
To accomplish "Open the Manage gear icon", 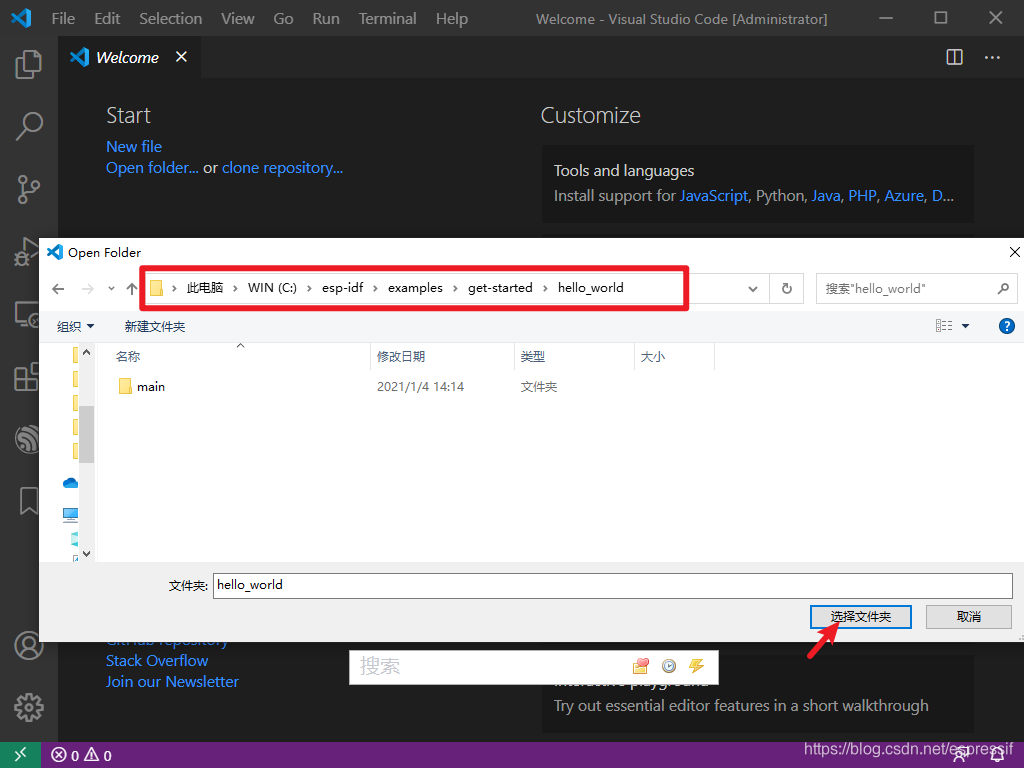I will 29,707.
